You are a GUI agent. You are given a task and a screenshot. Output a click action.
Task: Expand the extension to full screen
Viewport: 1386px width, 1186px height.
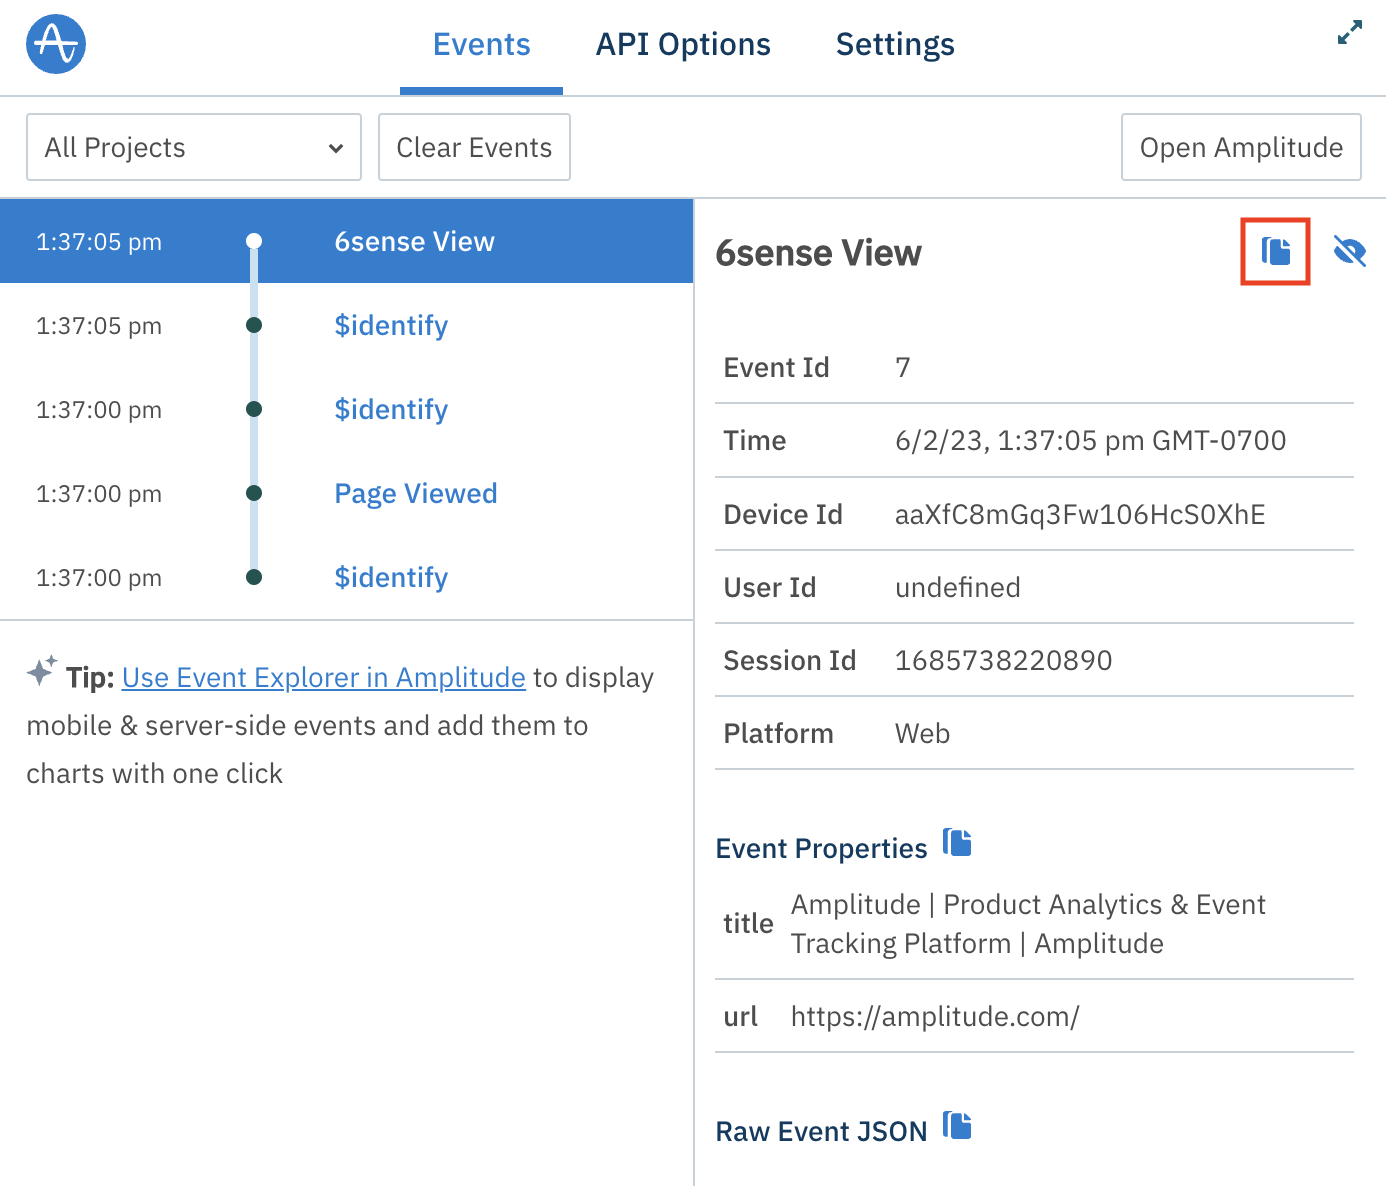pos(1348,33)
